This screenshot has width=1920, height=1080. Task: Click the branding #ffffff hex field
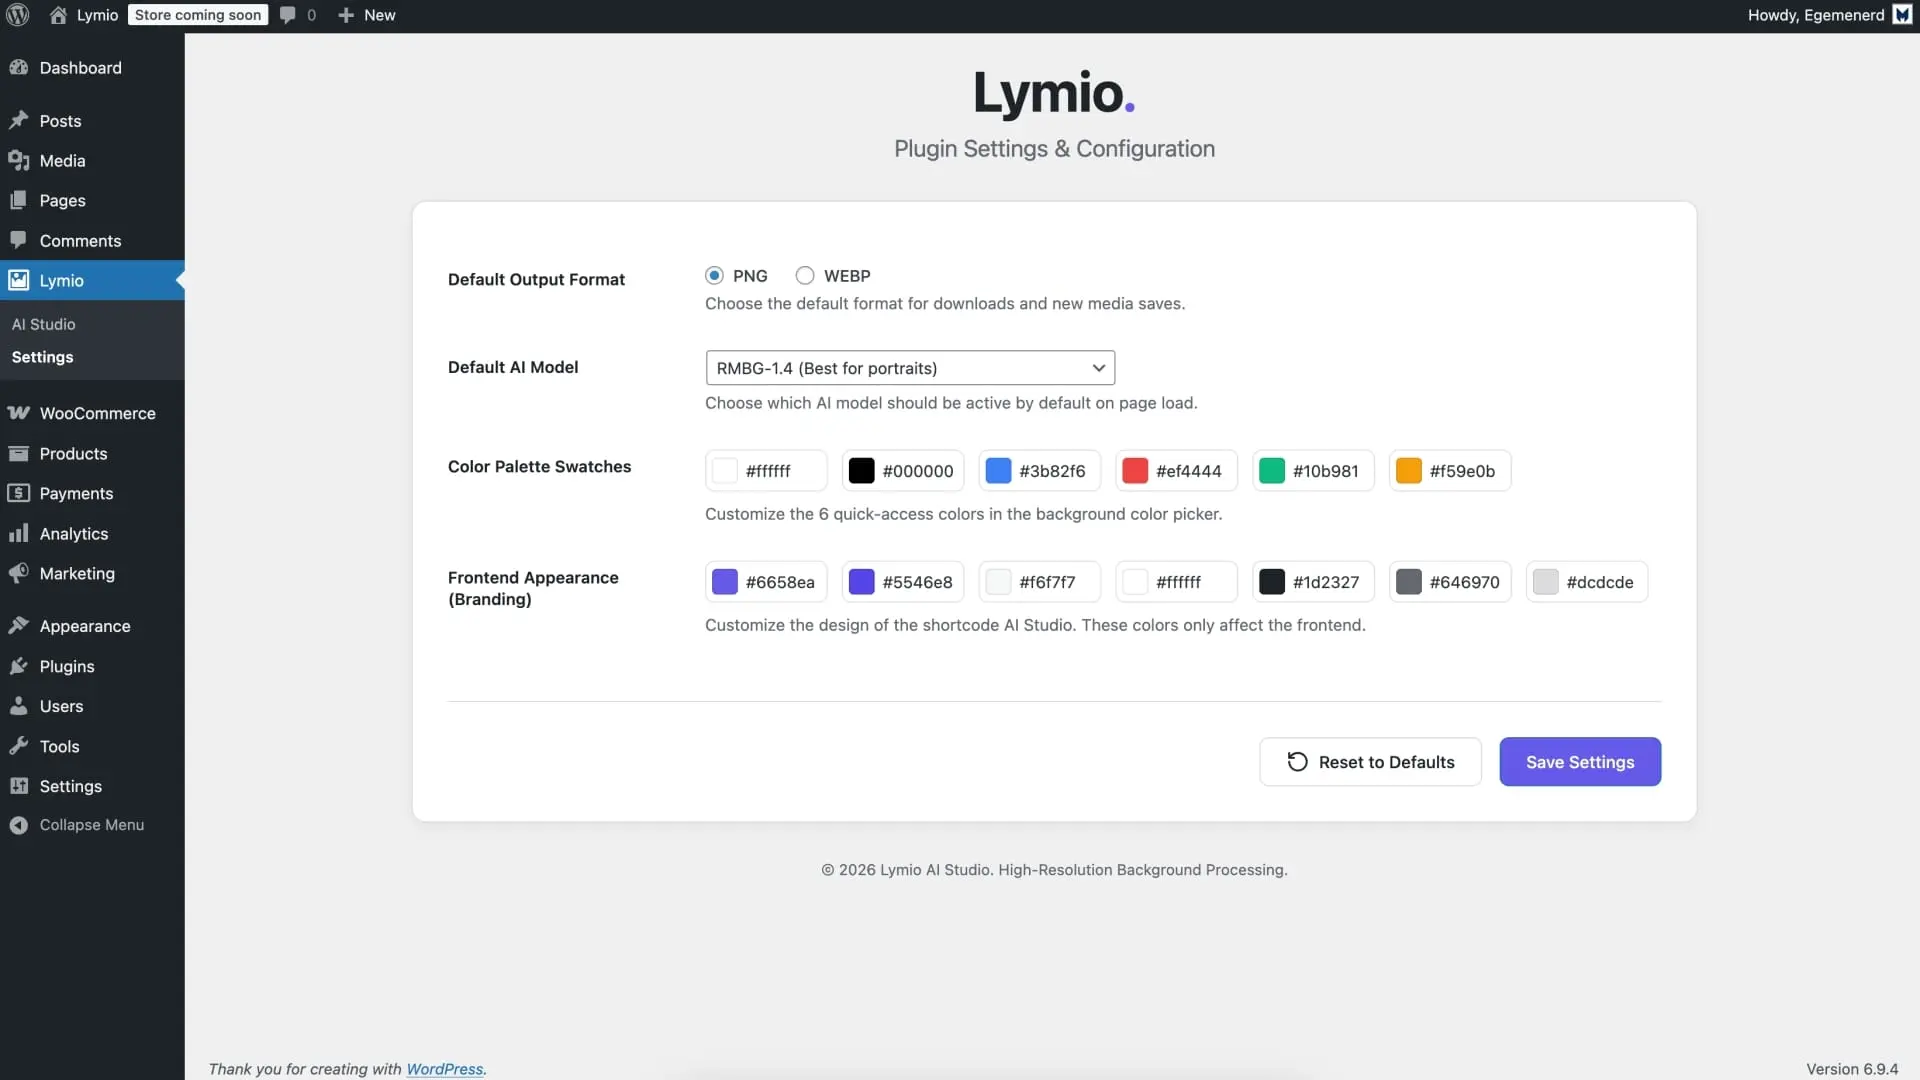[x=1178, y=582]
